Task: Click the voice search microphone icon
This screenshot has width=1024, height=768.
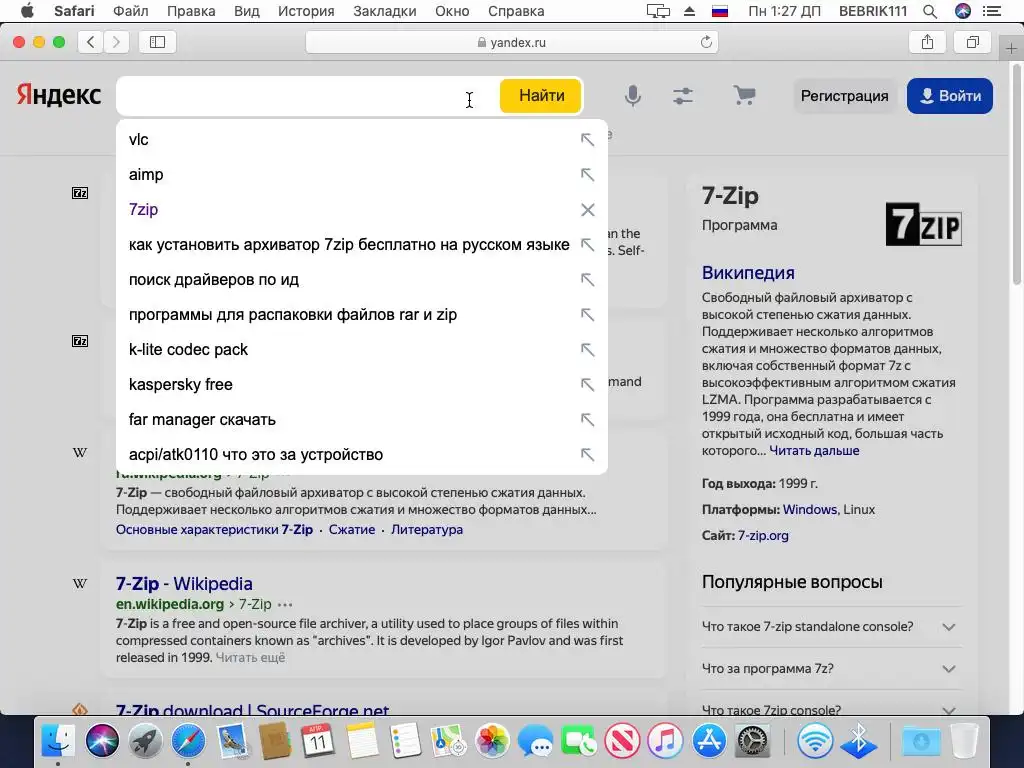Action: (632, 96)
